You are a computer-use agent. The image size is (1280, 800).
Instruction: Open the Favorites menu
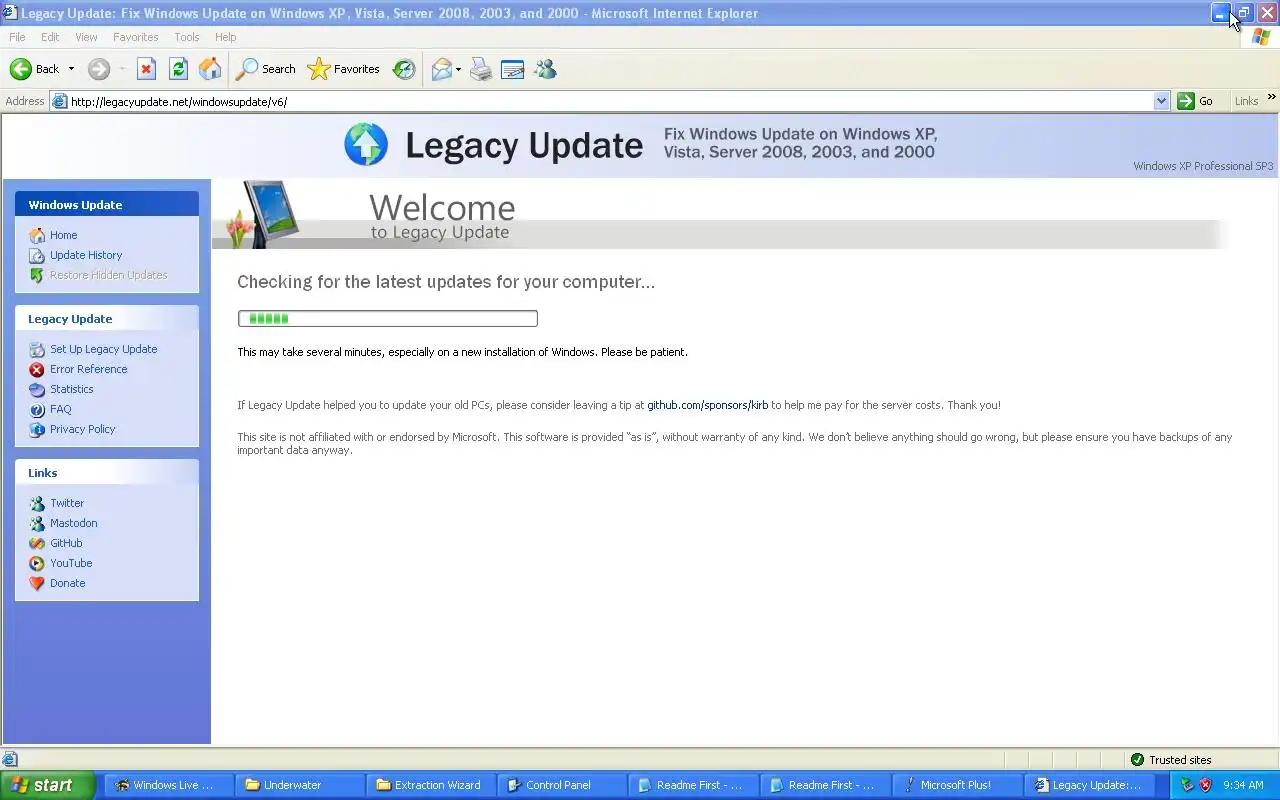(136, 37)
